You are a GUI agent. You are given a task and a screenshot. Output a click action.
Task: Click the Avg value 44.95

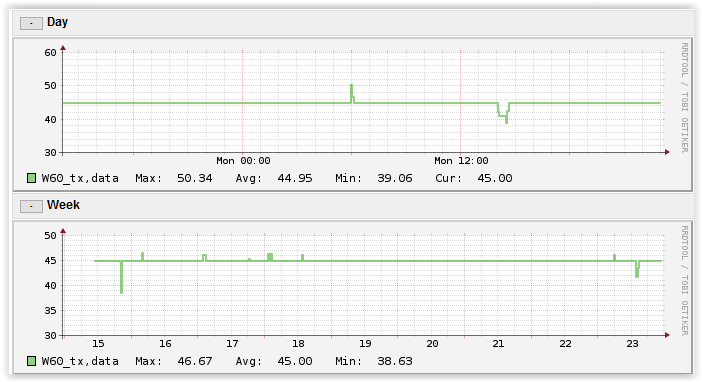coord(295,178)
